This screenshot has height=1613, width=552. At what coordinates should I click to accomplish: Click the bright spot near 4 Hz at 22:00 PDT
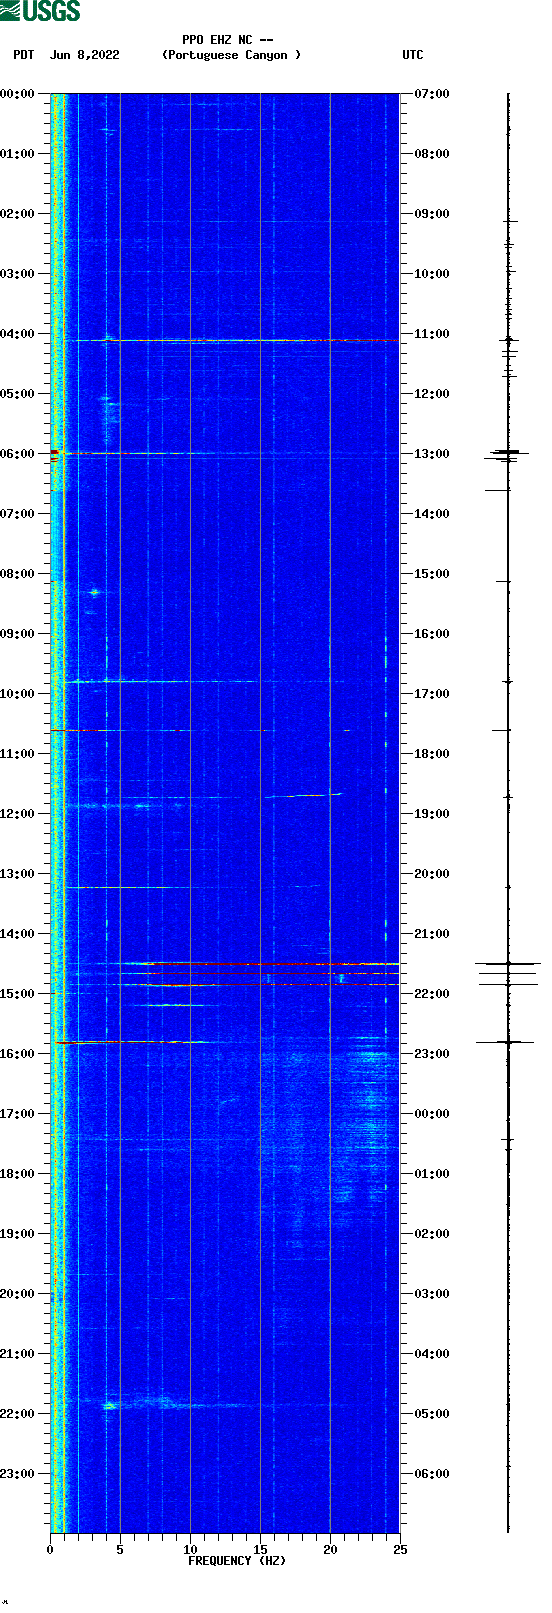pos(109,1405)
